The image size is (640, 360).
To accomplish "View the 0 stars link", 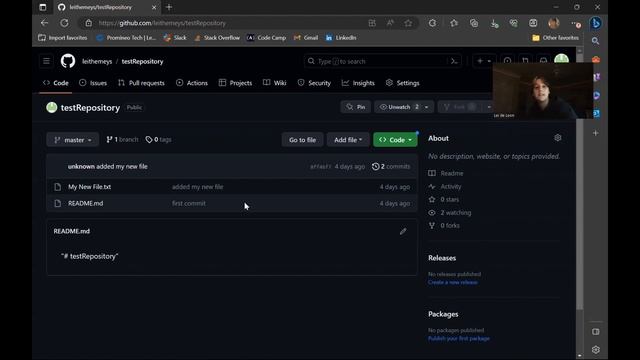I will click(x=444, y=200).
